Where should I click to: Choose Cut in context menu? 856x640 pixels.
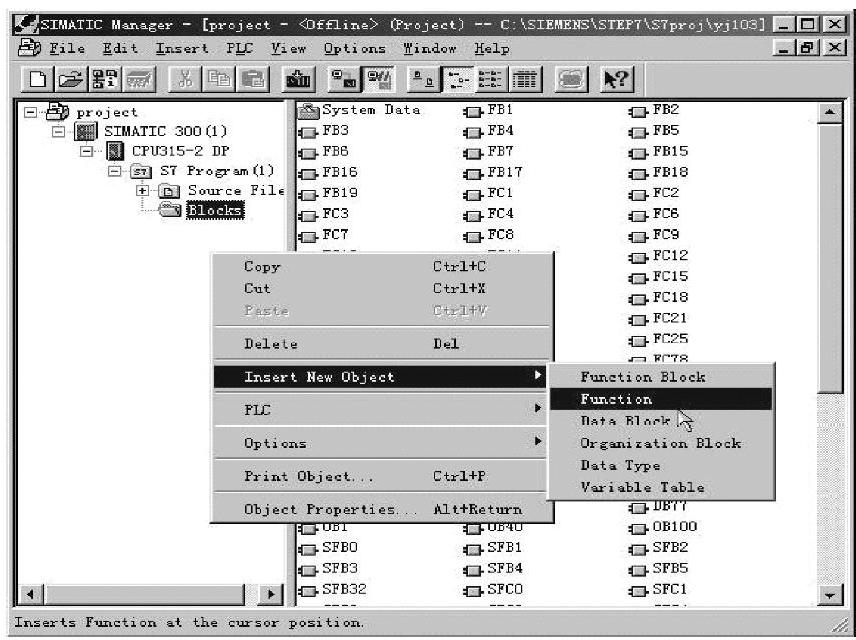point(382,288)
